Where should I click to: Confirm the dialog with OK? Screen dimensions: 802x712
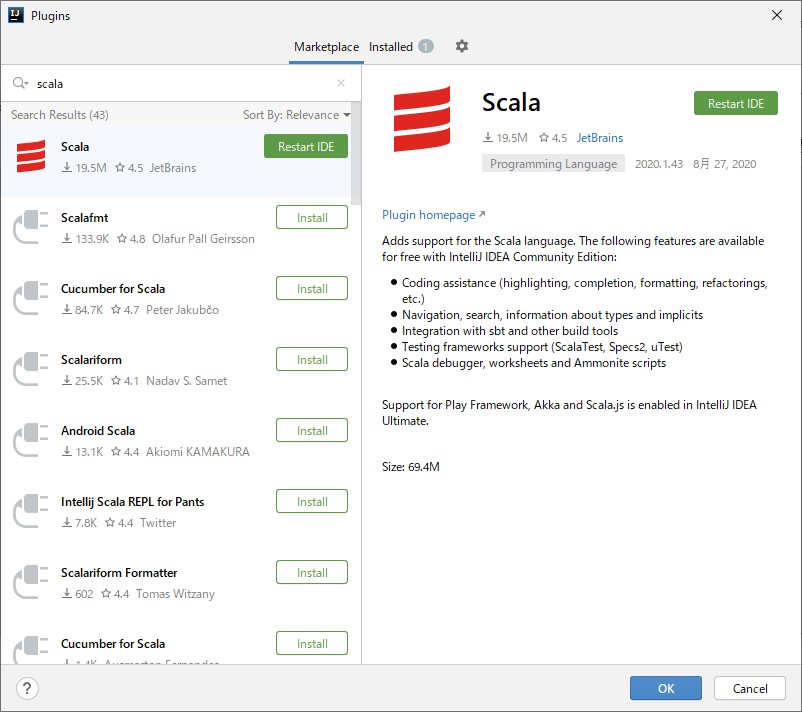[x=665, y=688]
